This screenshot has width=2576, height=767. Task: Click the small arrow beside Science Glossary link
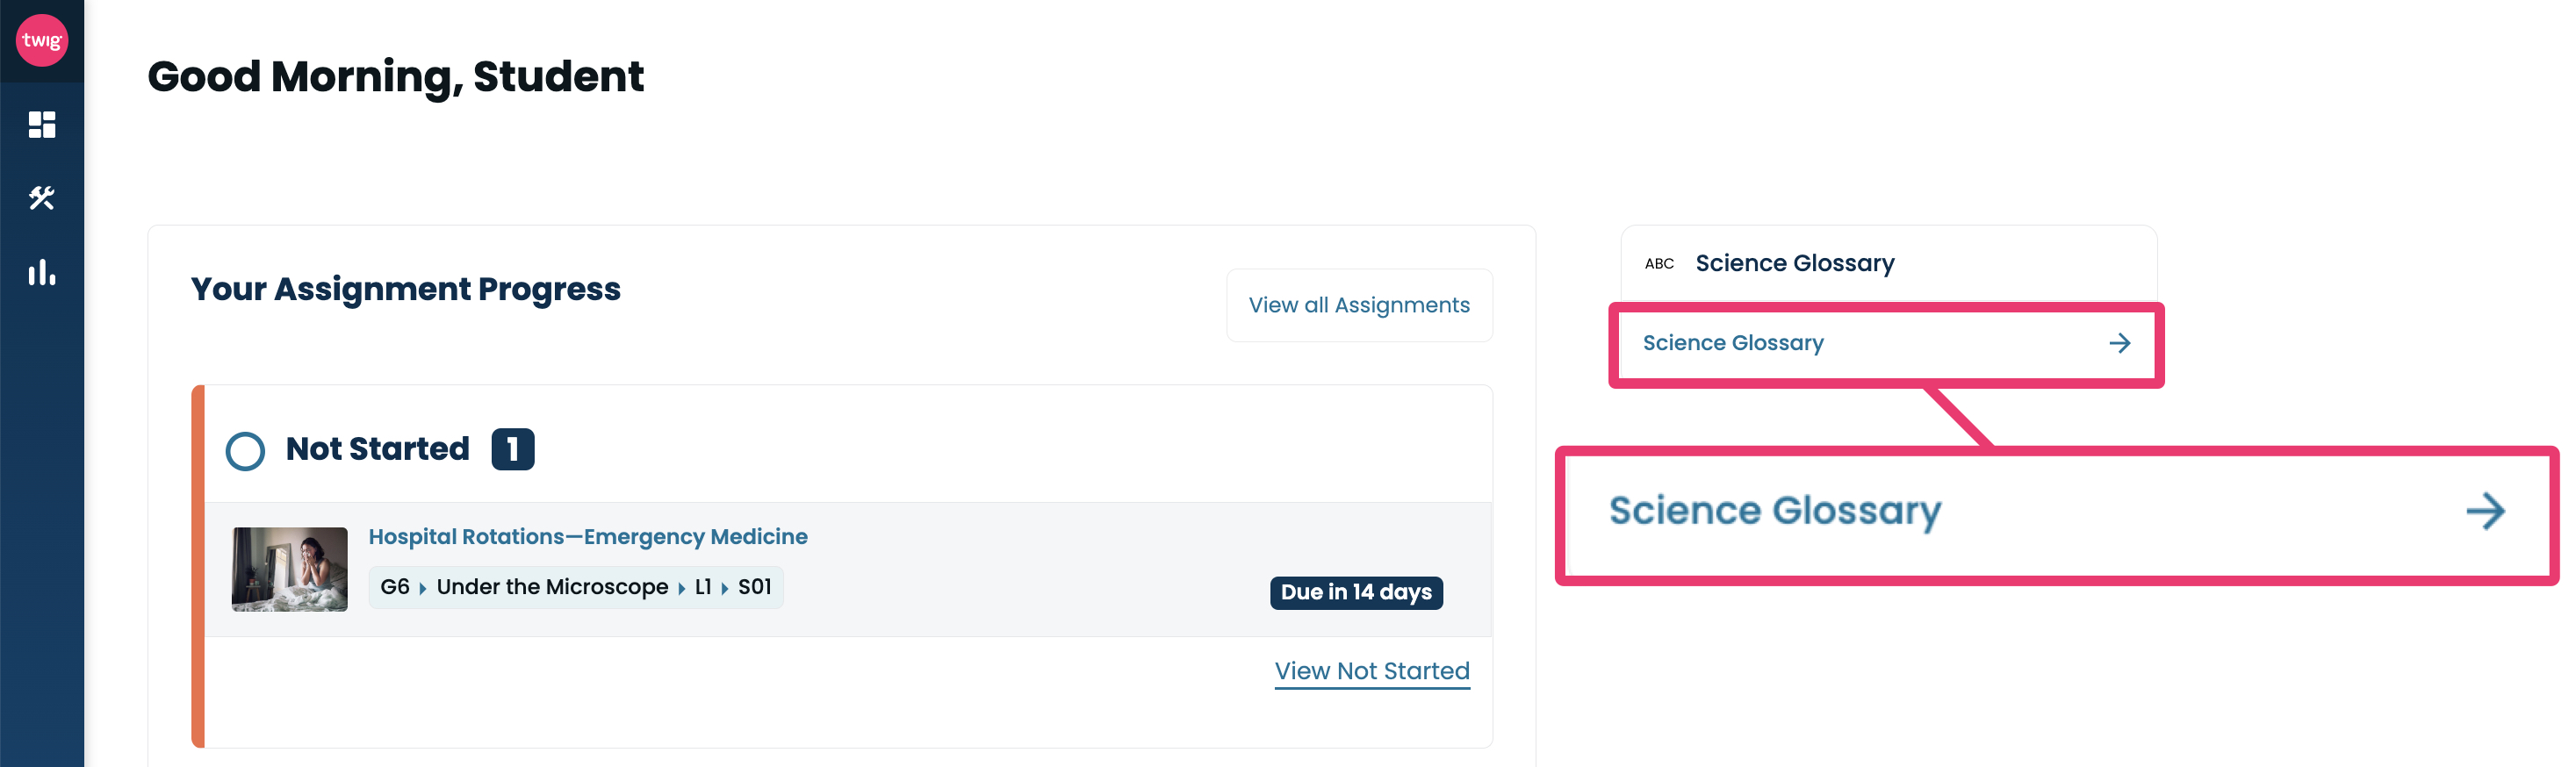pos(2119,344)
